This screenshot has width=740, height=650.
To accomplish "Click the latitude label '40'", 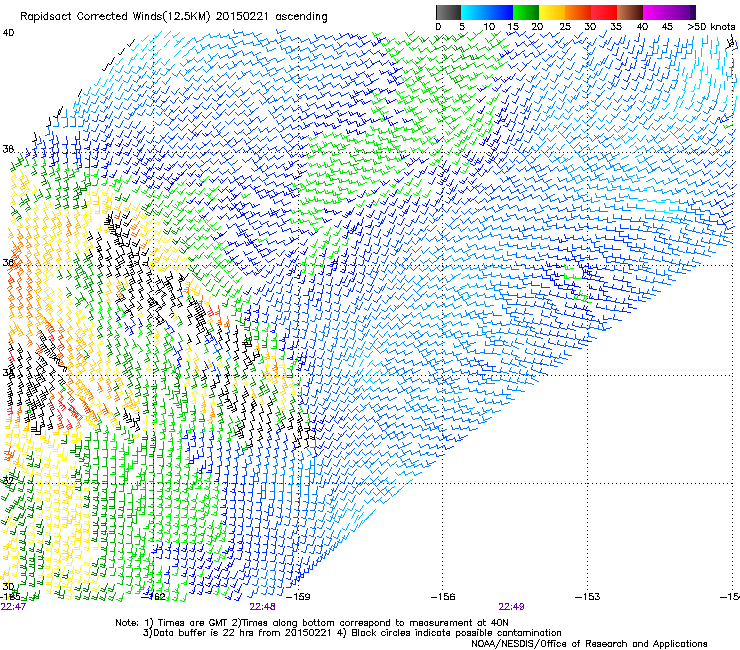I will tap(8, 33).
